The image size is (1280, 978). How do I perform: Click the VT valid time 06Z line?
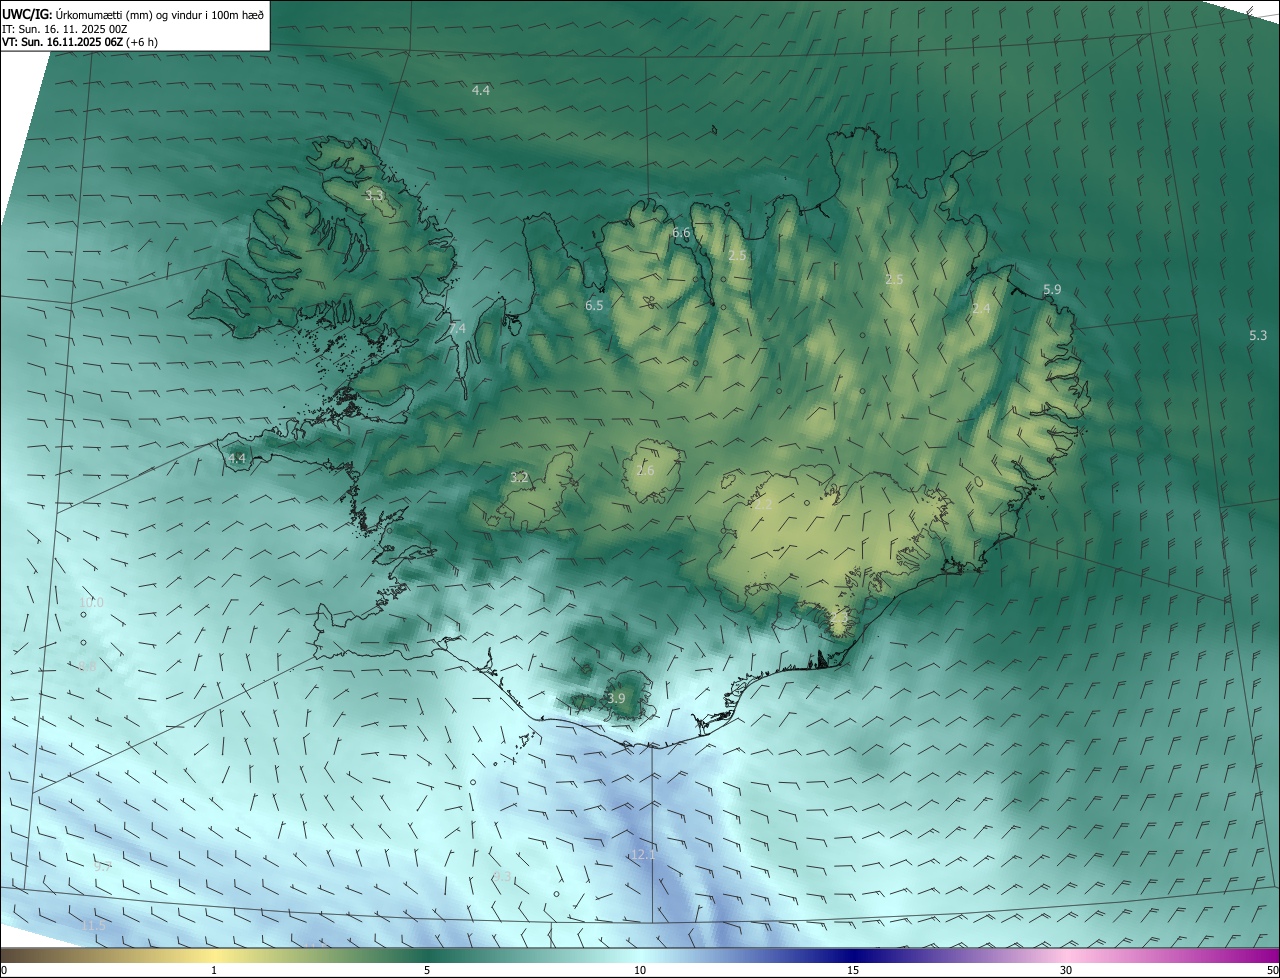pyautogui.click(x=80, y=42)
